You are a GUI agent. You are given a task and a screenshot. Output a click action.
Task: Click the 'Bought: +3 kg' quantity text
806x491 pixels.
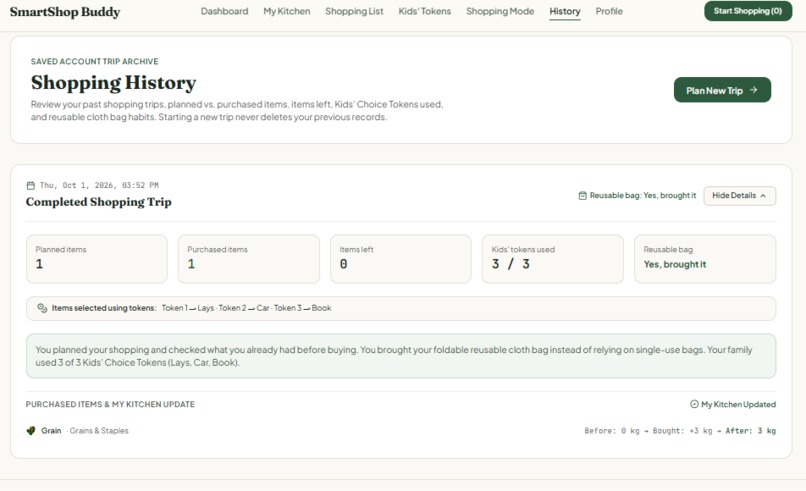point(683,430)
